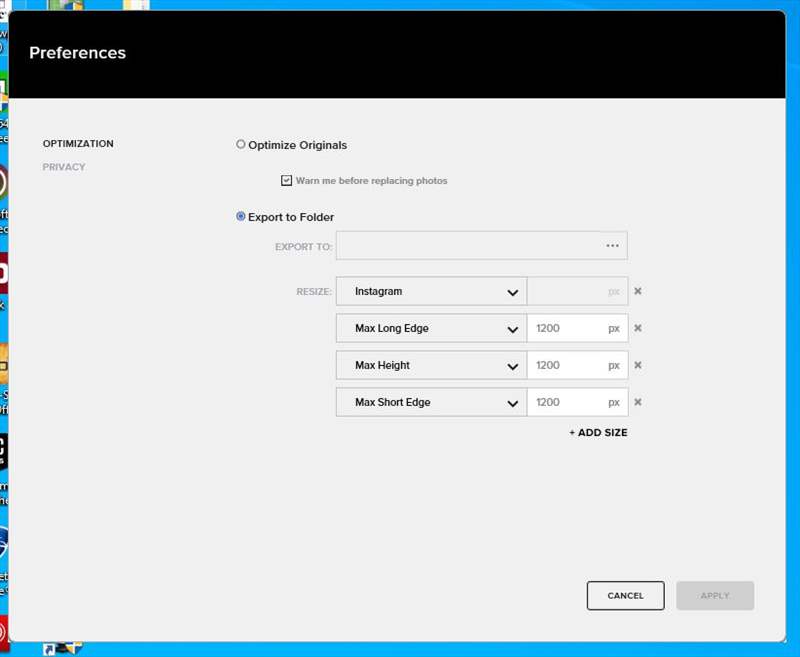Image resolution: width=800 pixels, height=657 pixels.
Task: Delete the Max Short Edge row
Action: (x=638, y=402)
